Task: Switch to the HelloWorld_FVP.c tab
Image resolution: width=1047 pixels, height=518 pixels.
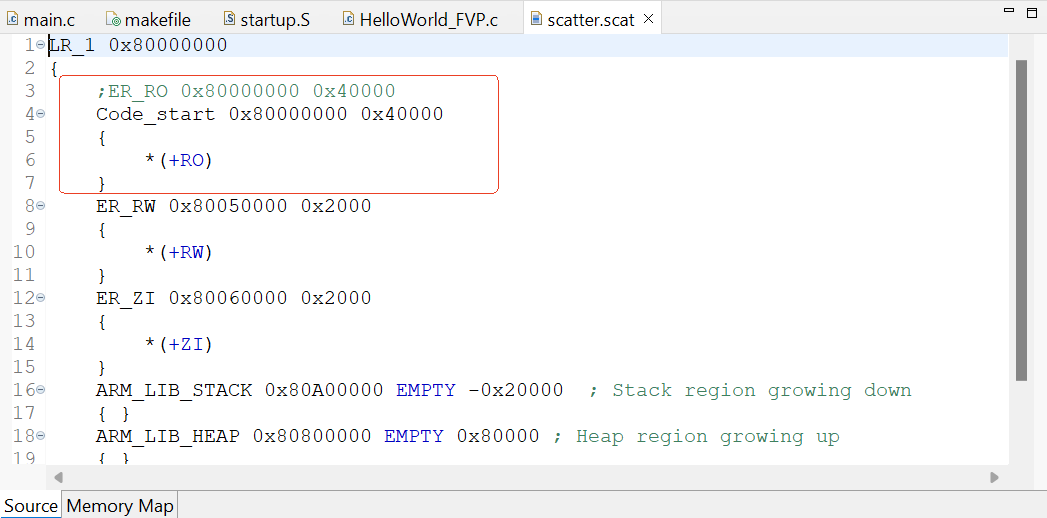Action: click(428, 19)
